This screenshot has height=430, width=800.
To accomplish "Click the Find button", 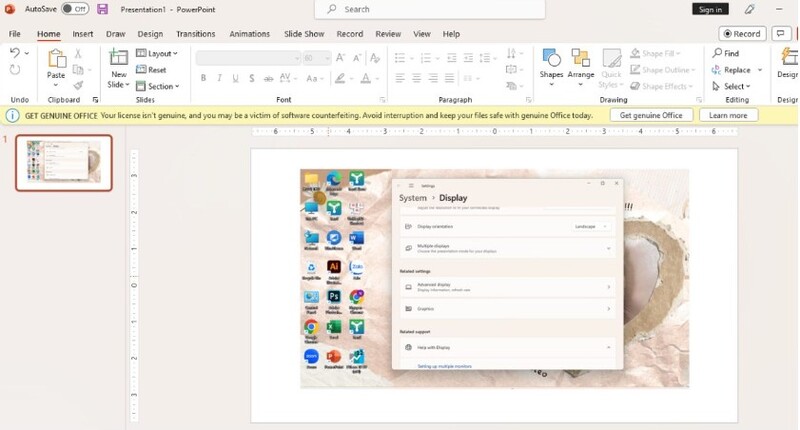I will pyautogui.click(x=726, y=53).
